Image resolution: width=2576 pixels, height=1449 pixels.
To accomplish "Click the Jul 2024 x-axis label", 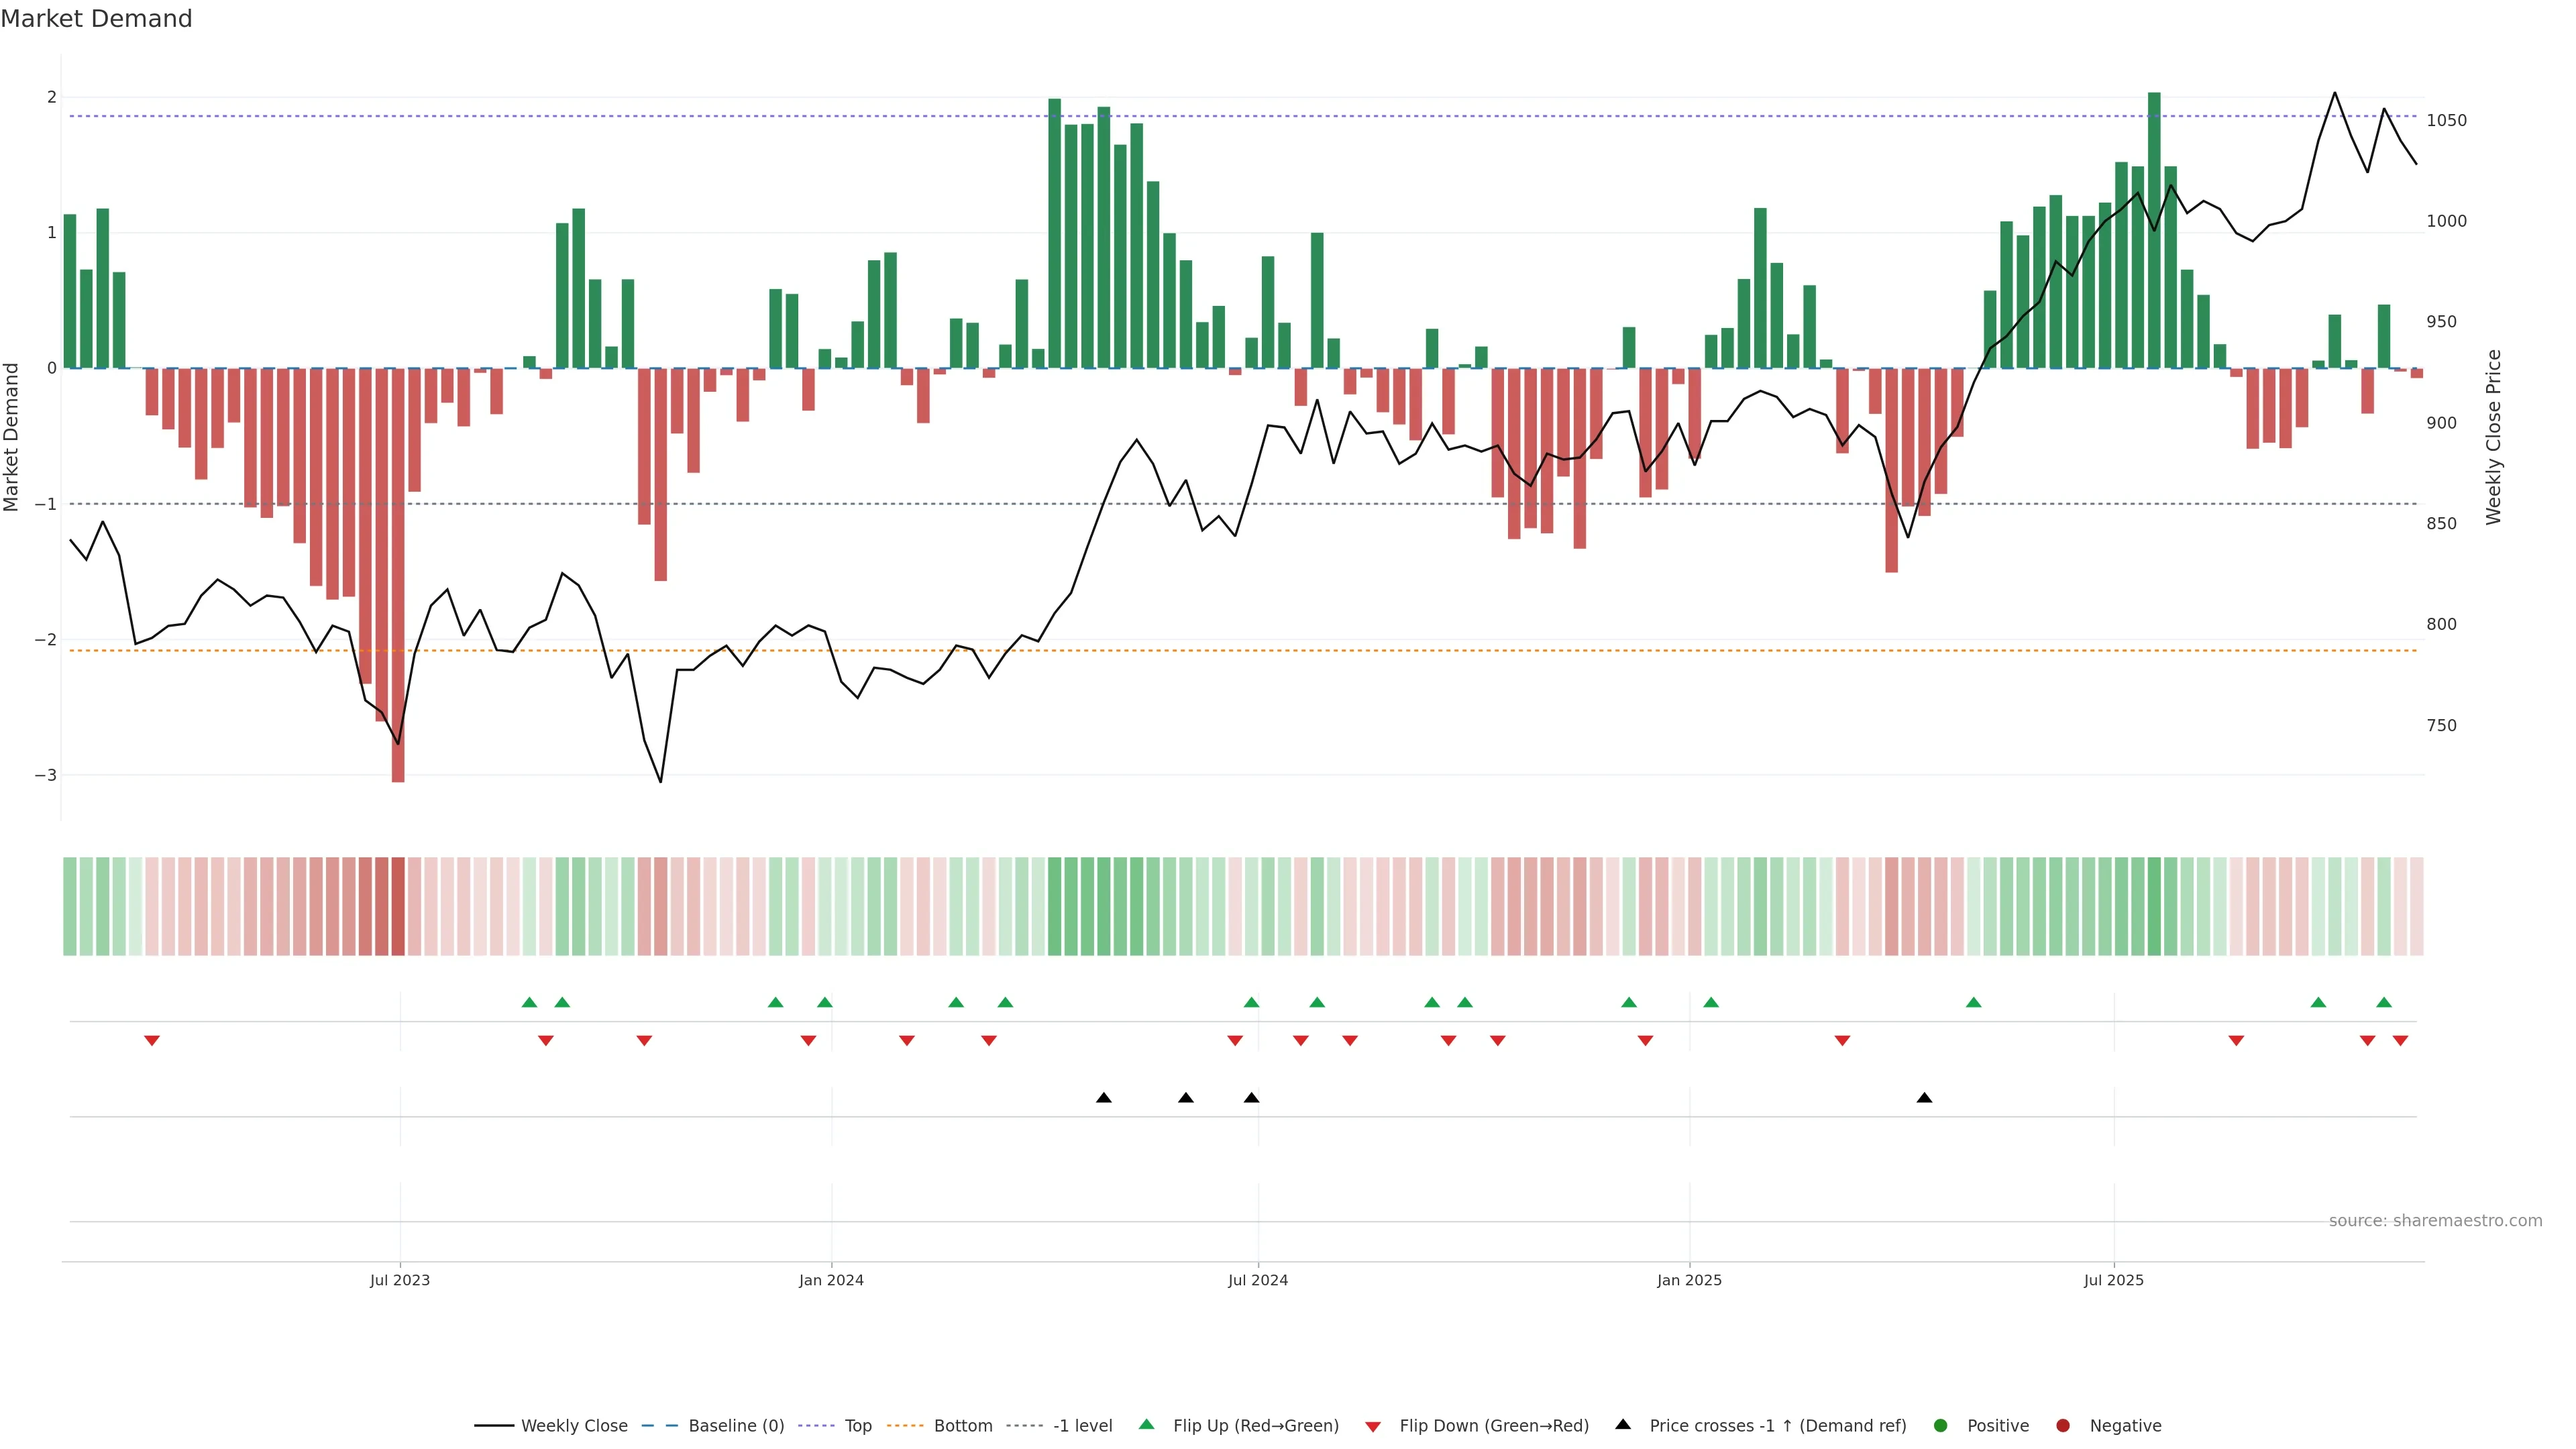I will pyautogui.click(x=1258, y=1280).
